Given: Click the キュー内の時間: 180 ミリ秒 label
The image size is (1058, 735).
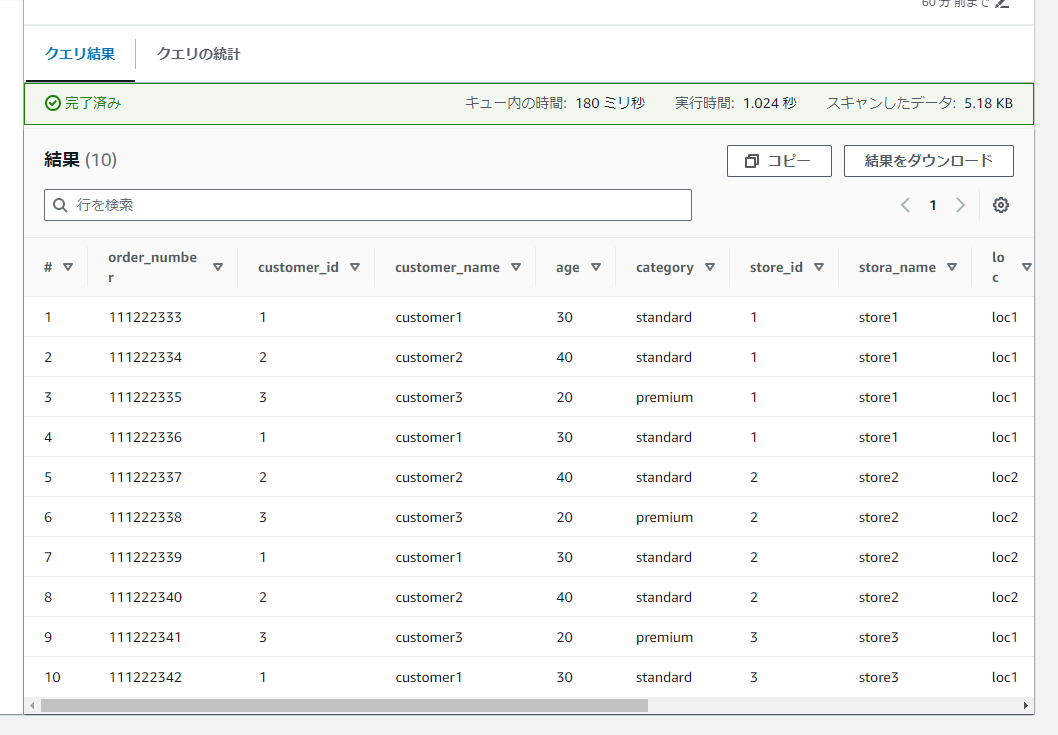Looking at the screenshot, I should tap(555, 103).
